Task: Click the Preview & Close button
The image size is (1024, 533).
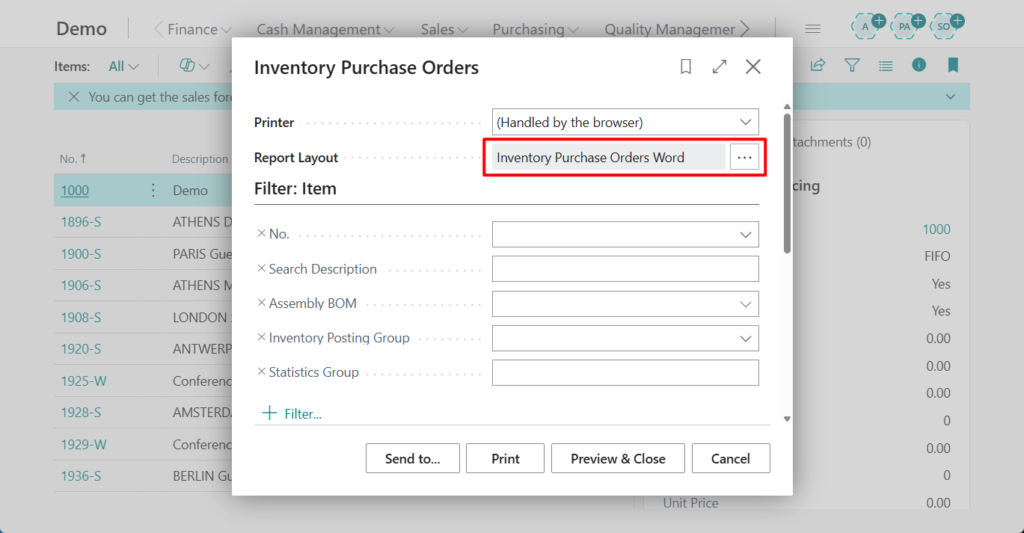Action: click(618, 458)
